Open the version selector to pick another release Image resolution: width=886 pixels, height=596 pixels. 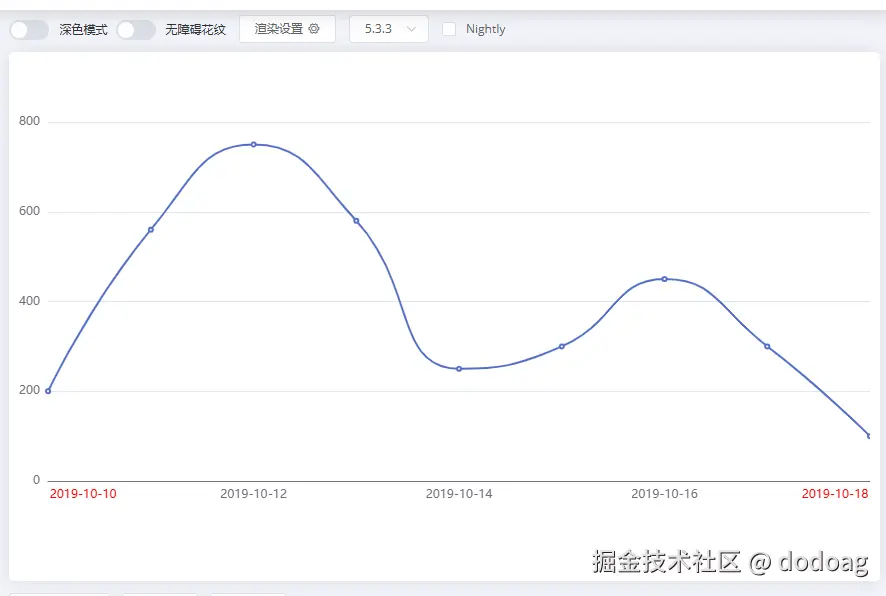click(389, 29)
